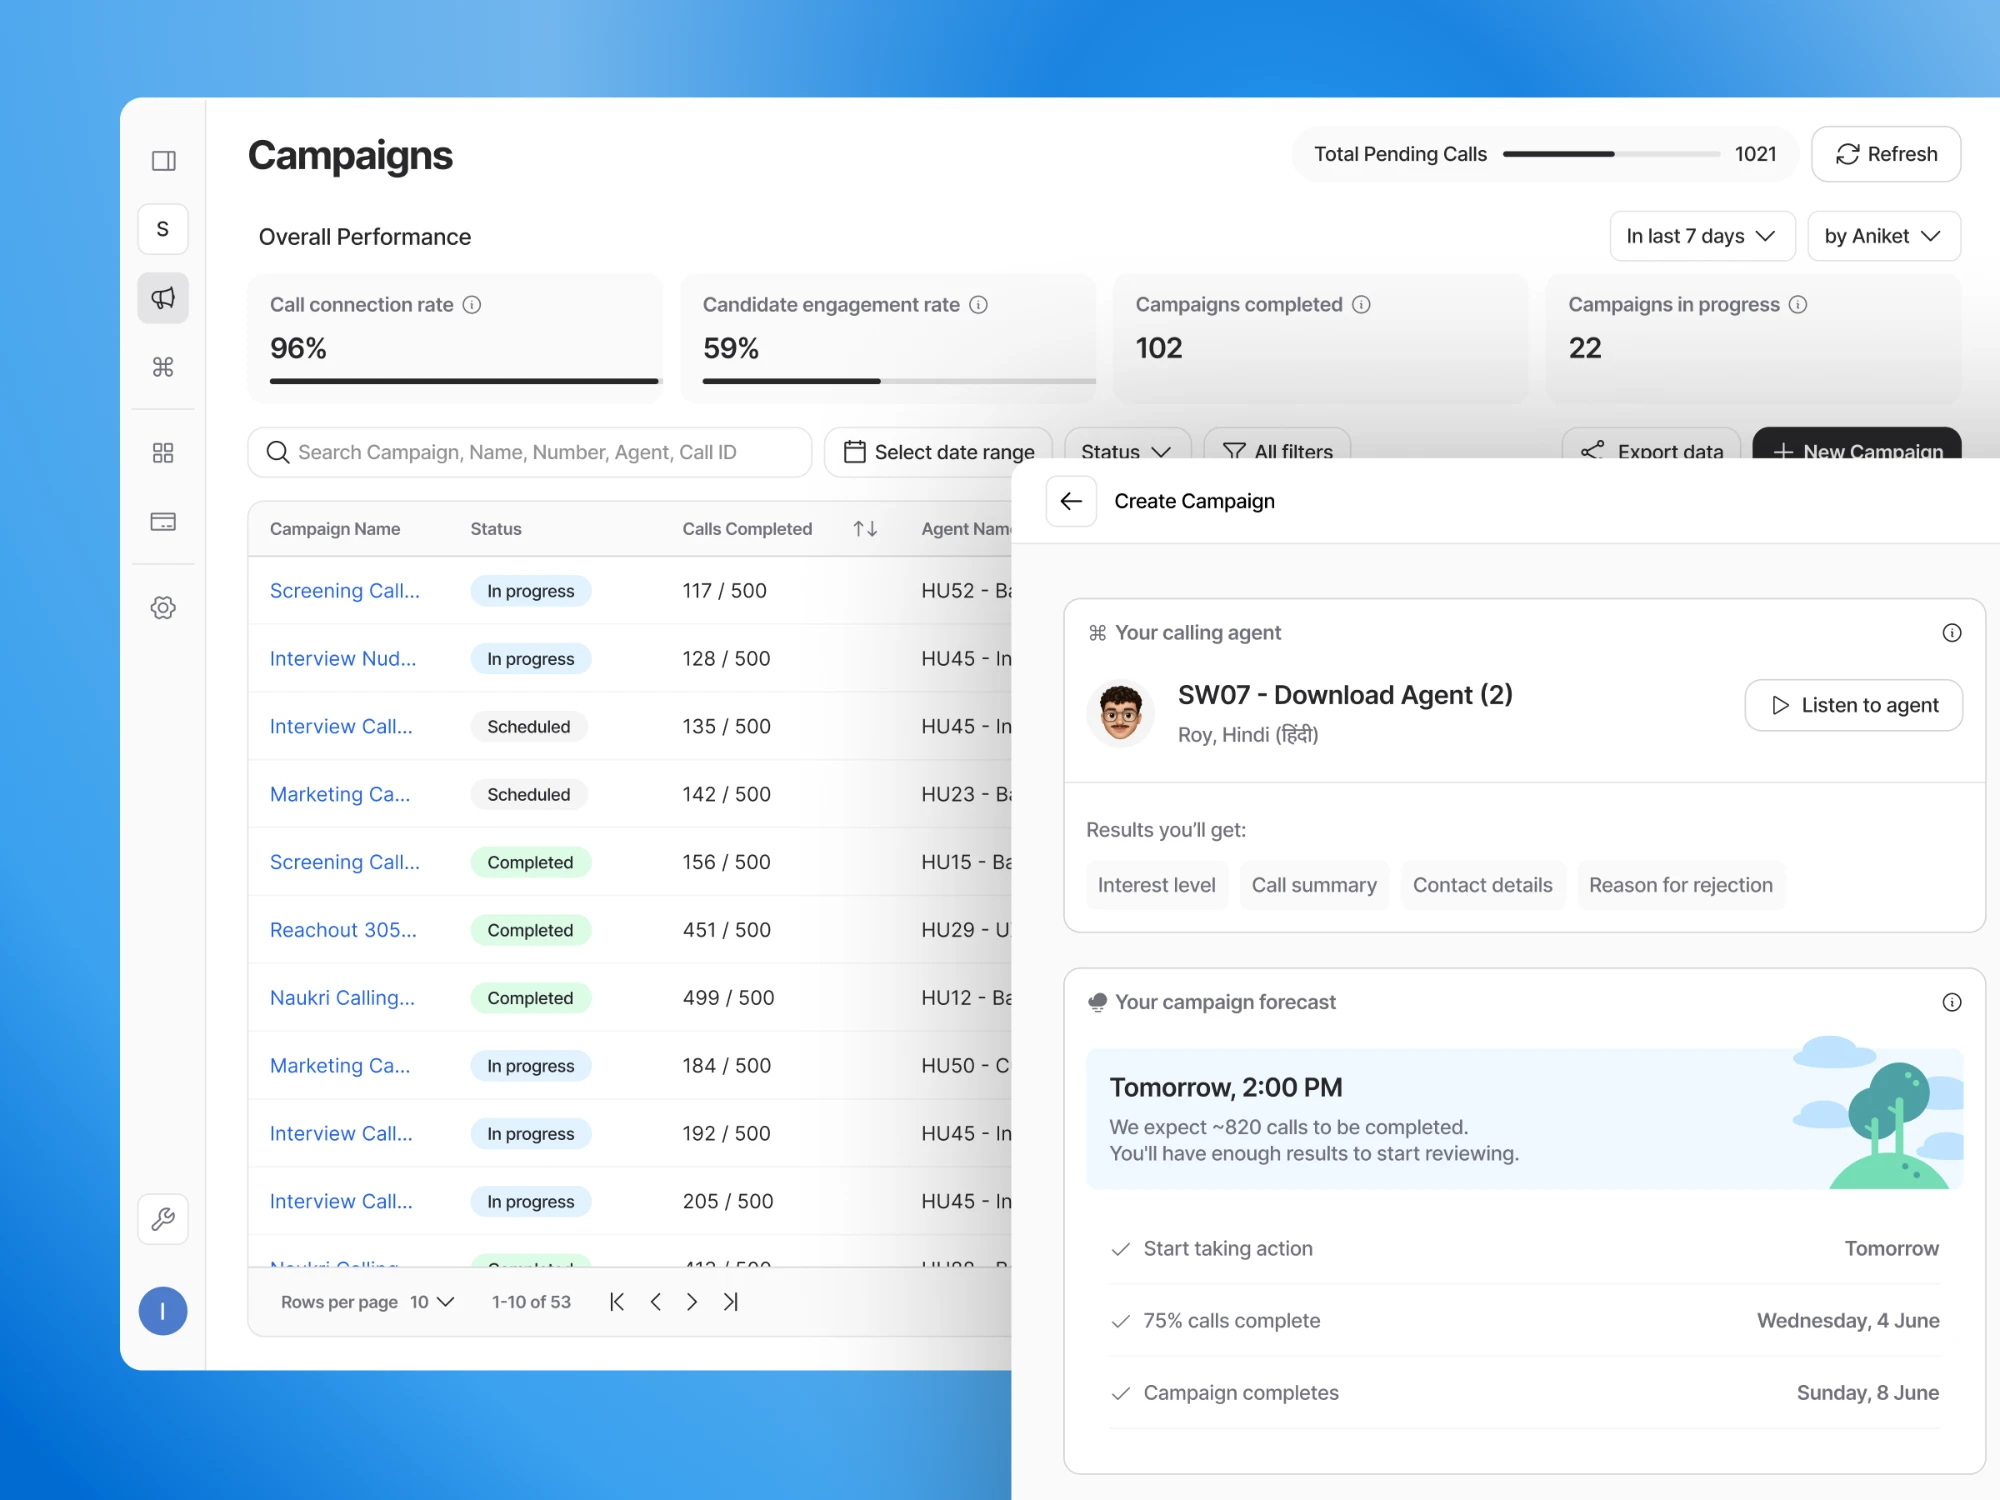Open the settings gear icon in sidebar
Image resolution: width=2000 pixels, height=1500 pixels.
tap(163, 608)
